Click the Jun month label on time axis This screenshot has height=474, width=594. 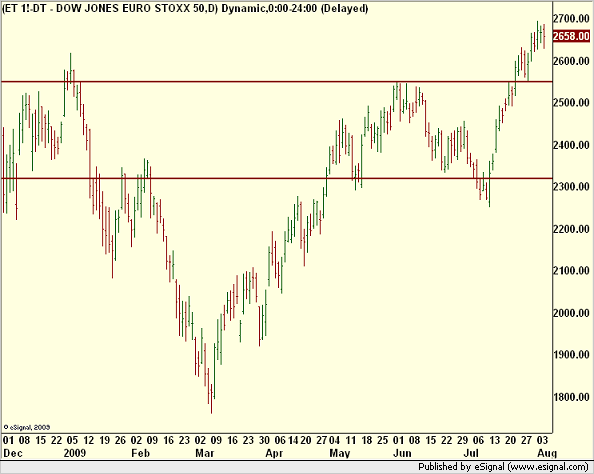click(402, 453)
